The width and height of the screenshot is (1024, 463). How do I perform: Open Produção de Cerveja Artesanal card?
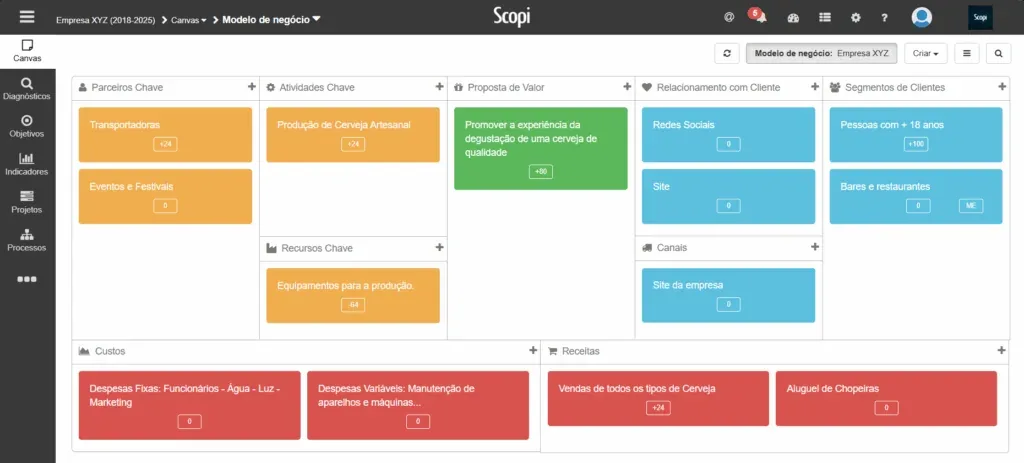(353, 135)
